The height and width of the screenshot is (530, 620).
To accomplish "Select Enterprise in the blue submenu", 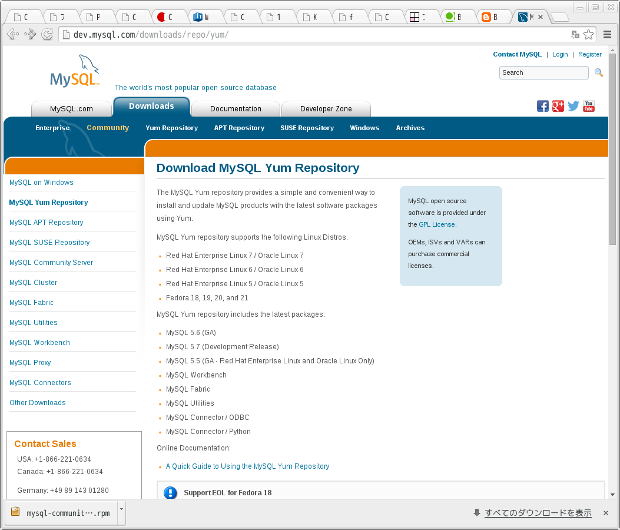I will pos(53,128).
